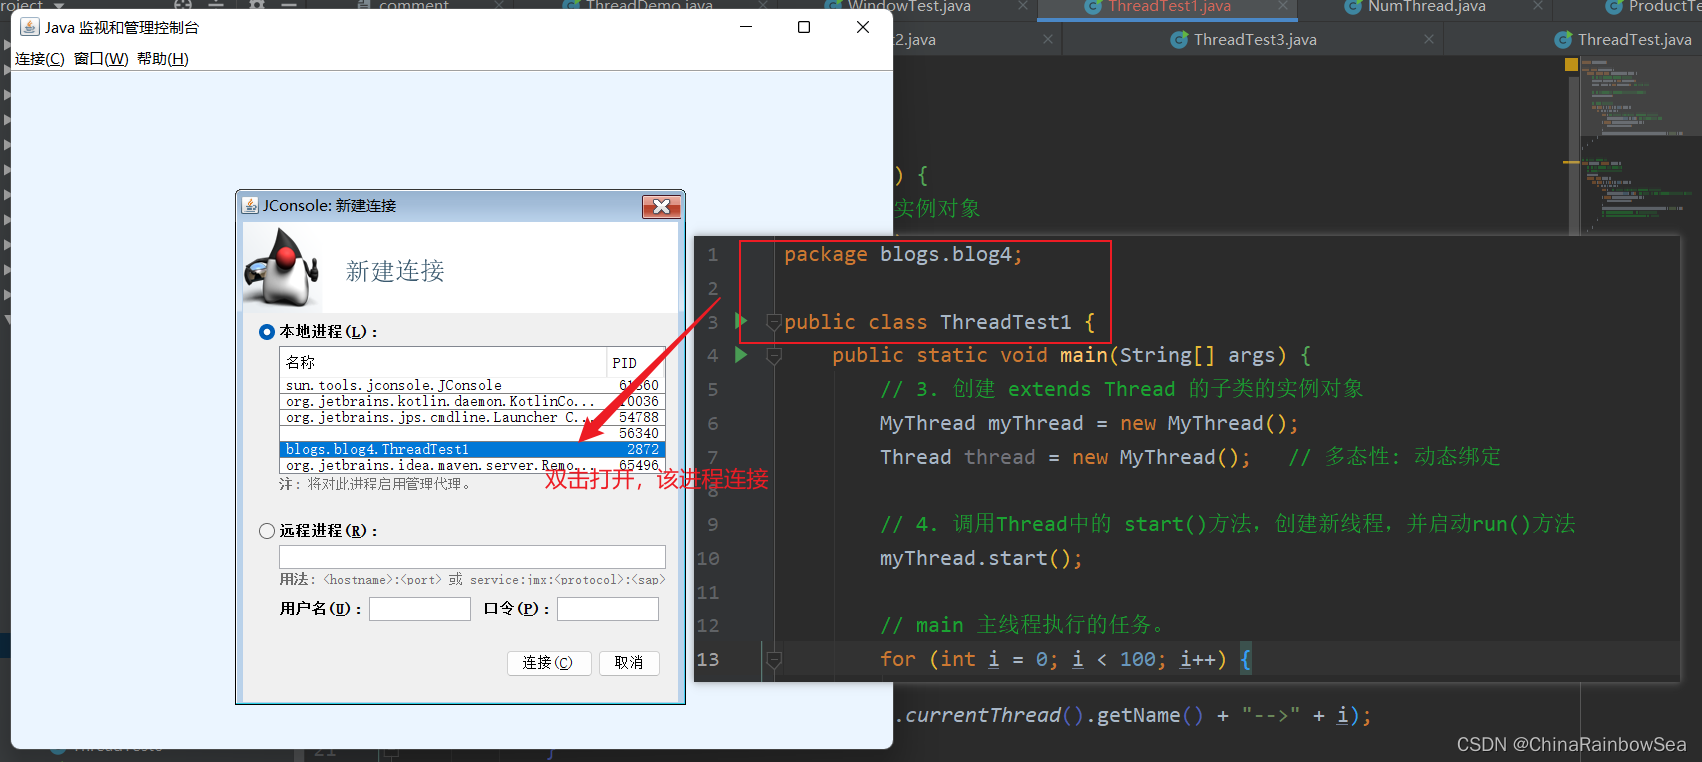The image size is (1702, 762).
Task: Maximize the Java 监视和管理控制台 window
Action: [x=804, y=27]
